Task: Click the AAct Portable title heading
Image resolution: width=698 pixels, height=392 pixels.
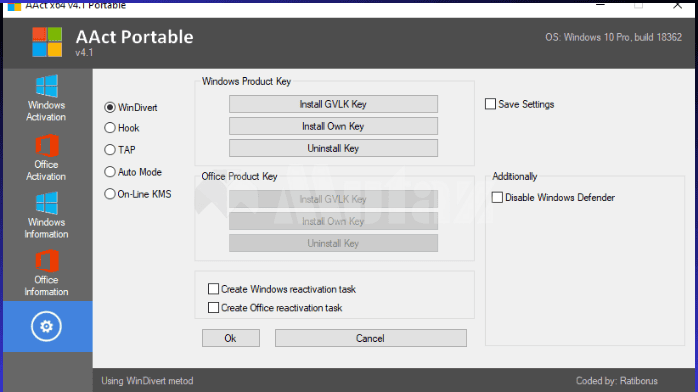Action: click(x=134, y=37)
